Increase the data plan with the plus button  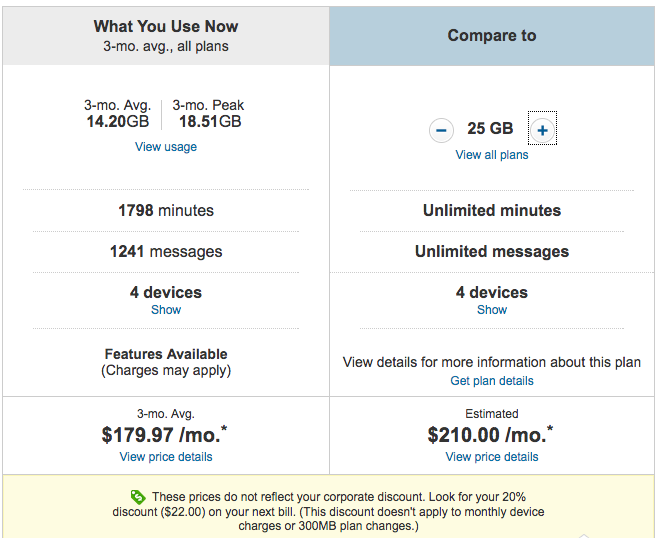(x=543, y=130)
